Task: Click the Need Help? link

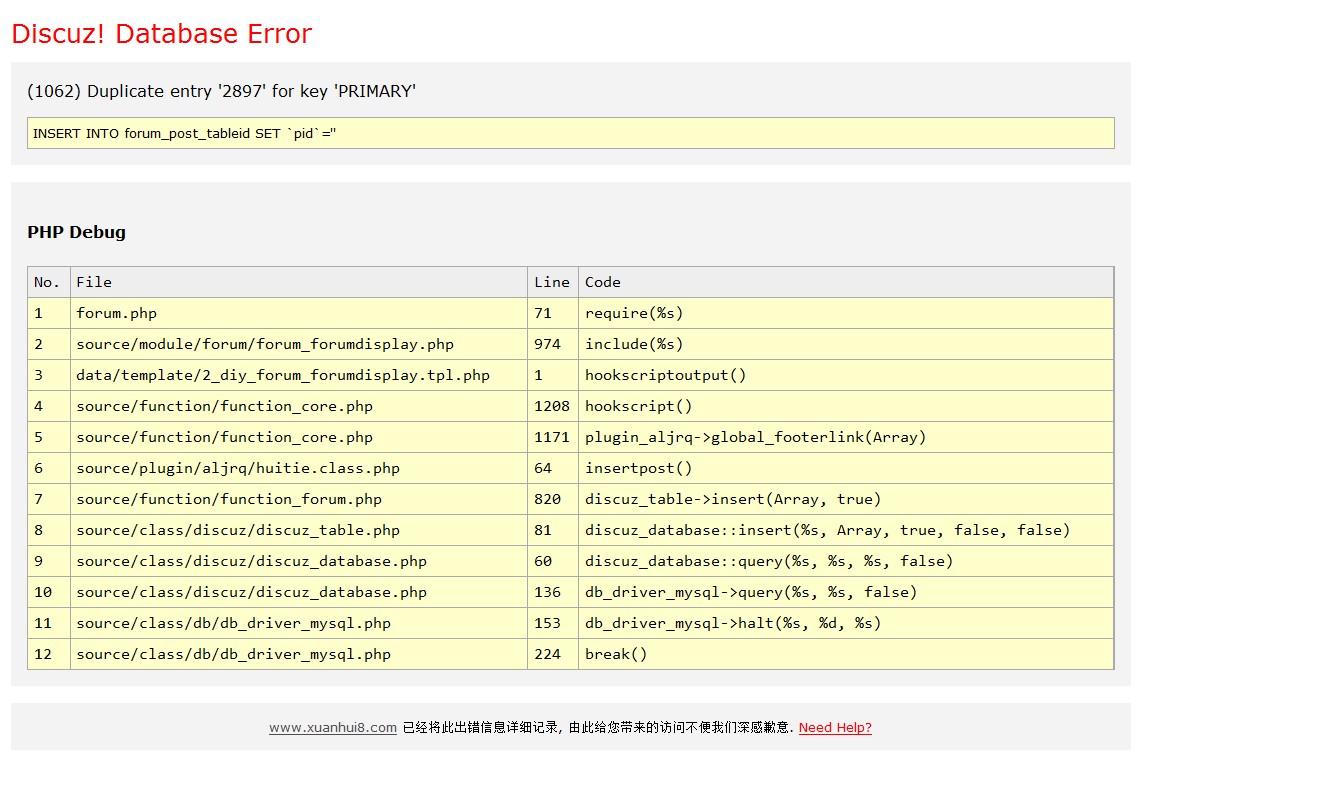Action: [x=835, y=728]
